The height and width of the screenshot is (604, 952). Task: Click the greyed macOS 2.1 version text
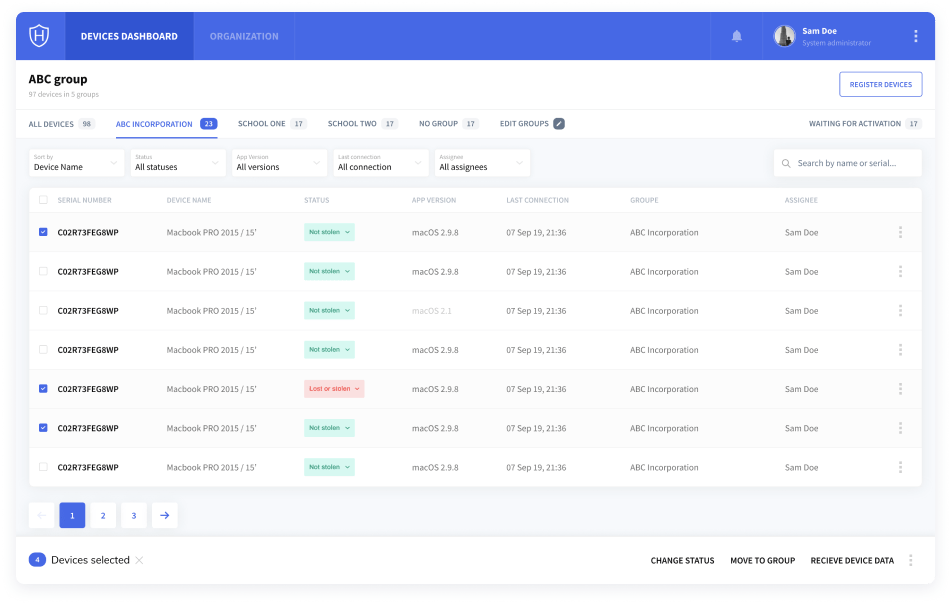click(432, 311)
